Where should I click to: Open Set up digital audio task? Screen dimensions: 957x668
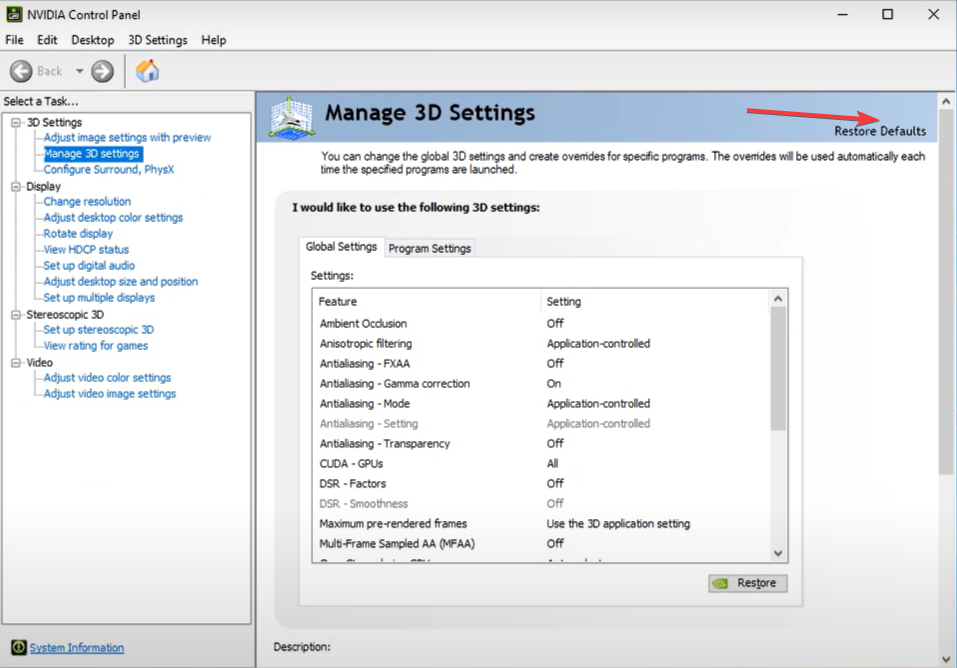pyautogui.click(x=89, y=266)
